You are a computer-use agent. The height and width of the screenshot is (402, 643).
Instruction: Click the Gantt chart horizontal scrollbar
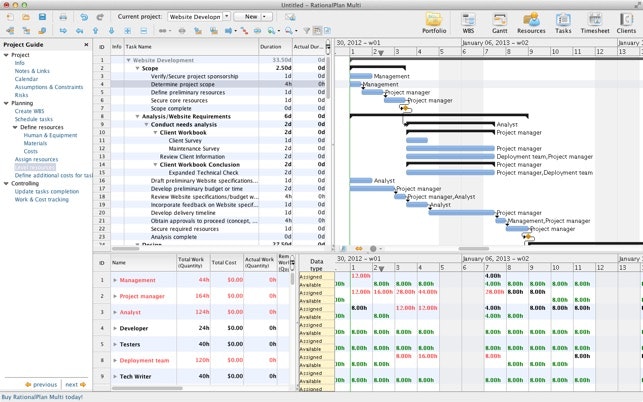point(474,249)
